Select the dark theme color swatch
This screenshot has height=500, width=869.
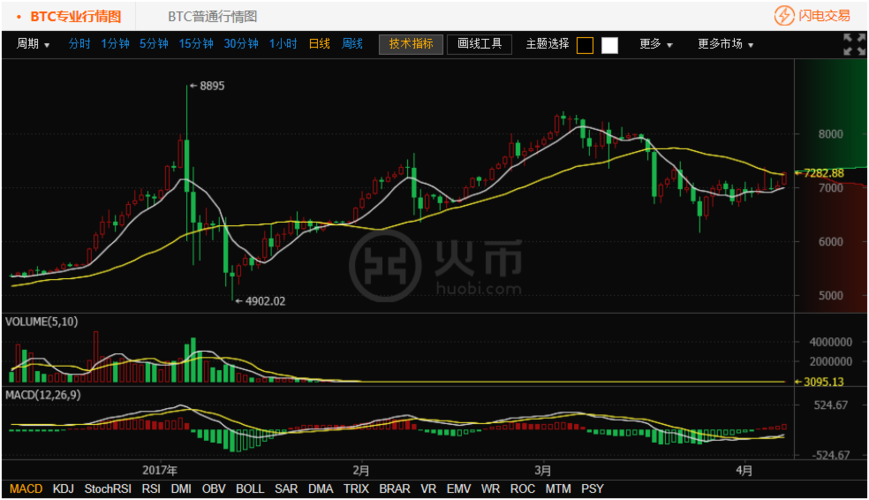point(585,45)
